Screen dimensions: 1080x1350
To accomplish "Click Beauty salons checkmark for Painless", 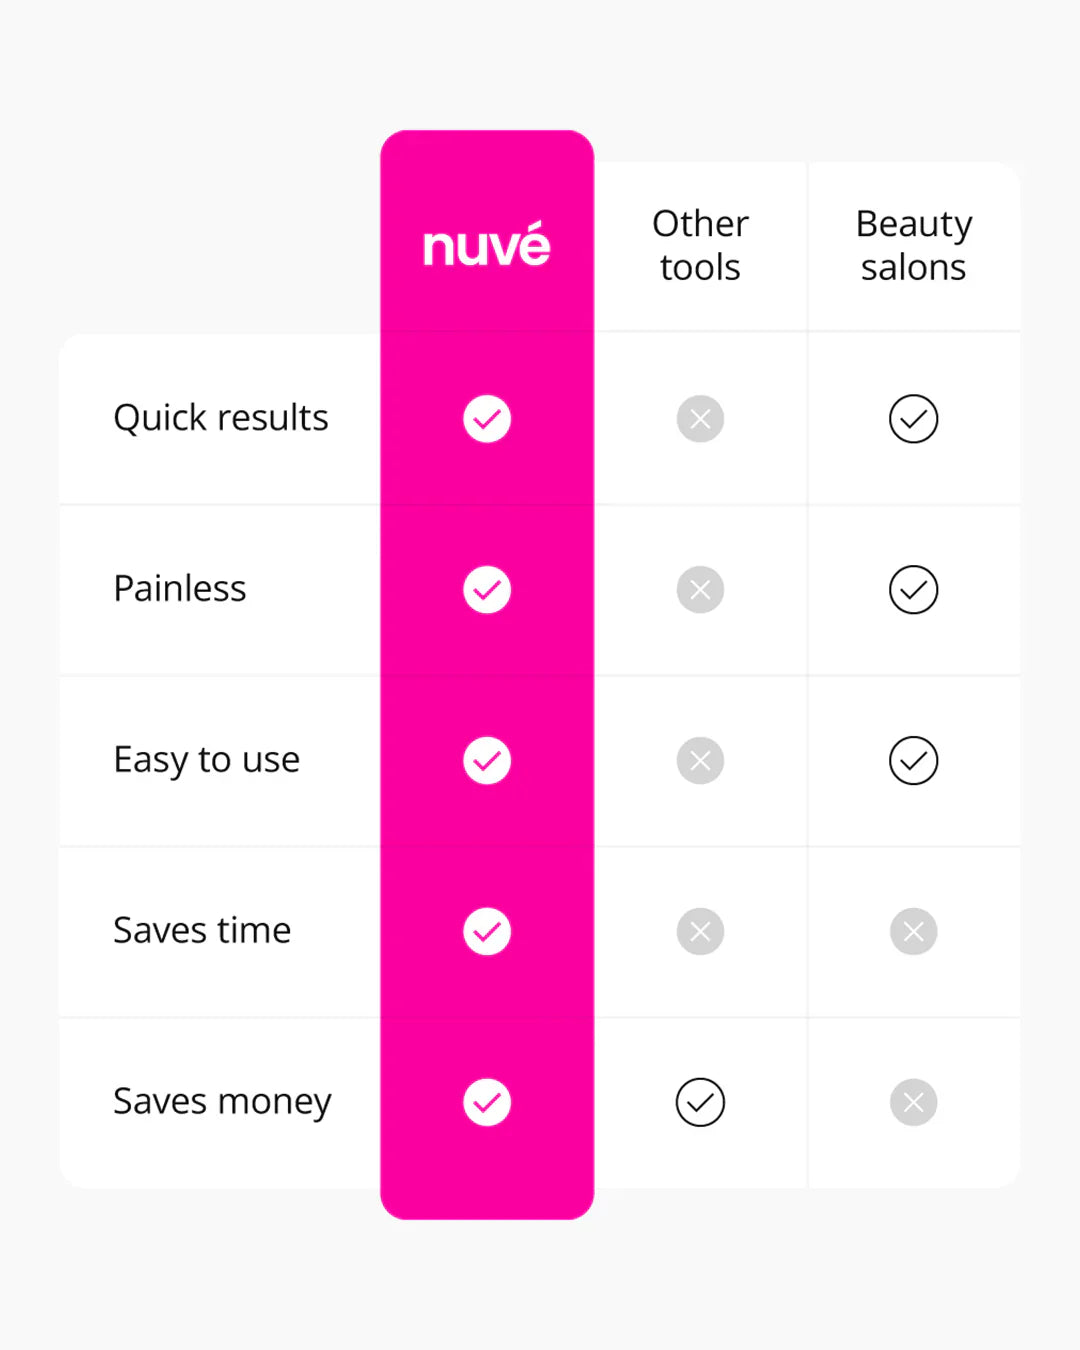I will coord(913,590).
